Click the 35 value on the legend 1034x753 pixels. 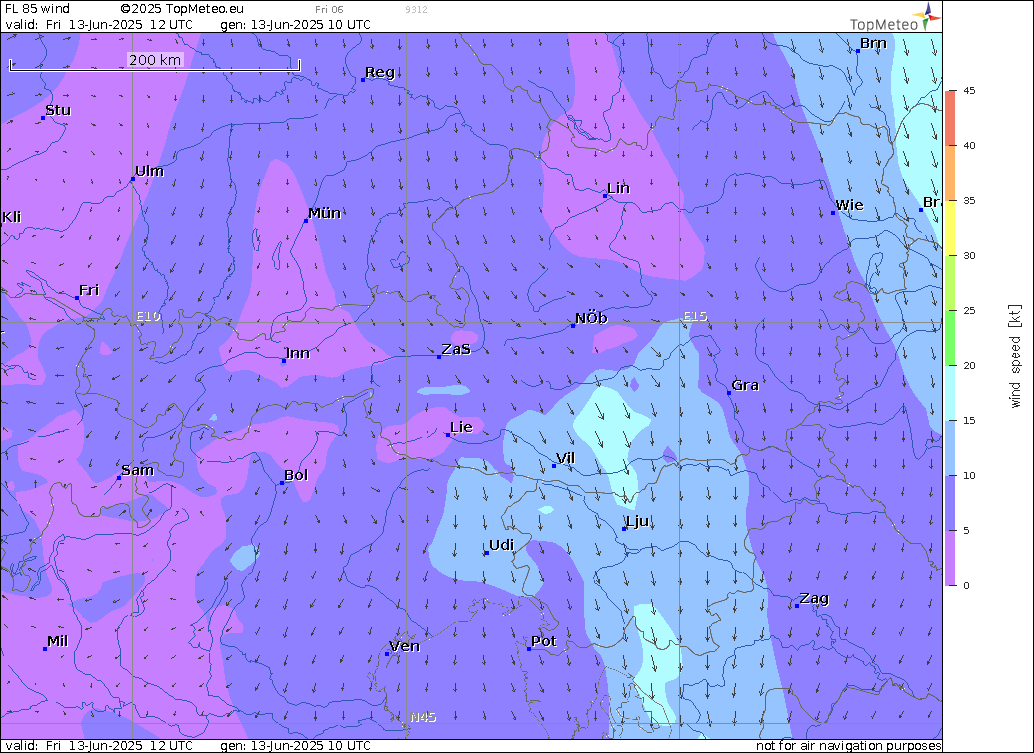click(x=969, y=200)
